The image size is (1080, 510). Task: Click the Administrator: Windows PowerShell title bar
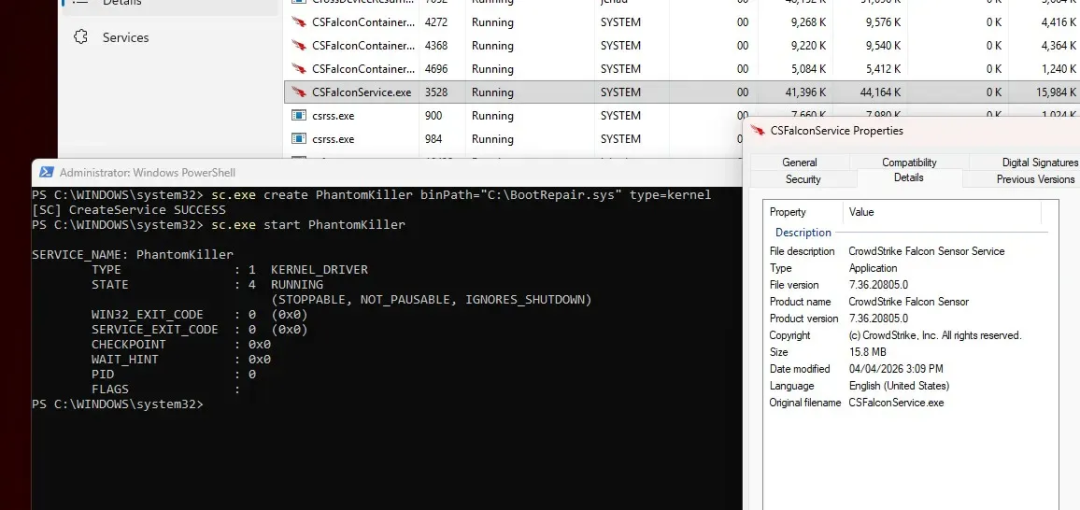(x=386, y=172)
